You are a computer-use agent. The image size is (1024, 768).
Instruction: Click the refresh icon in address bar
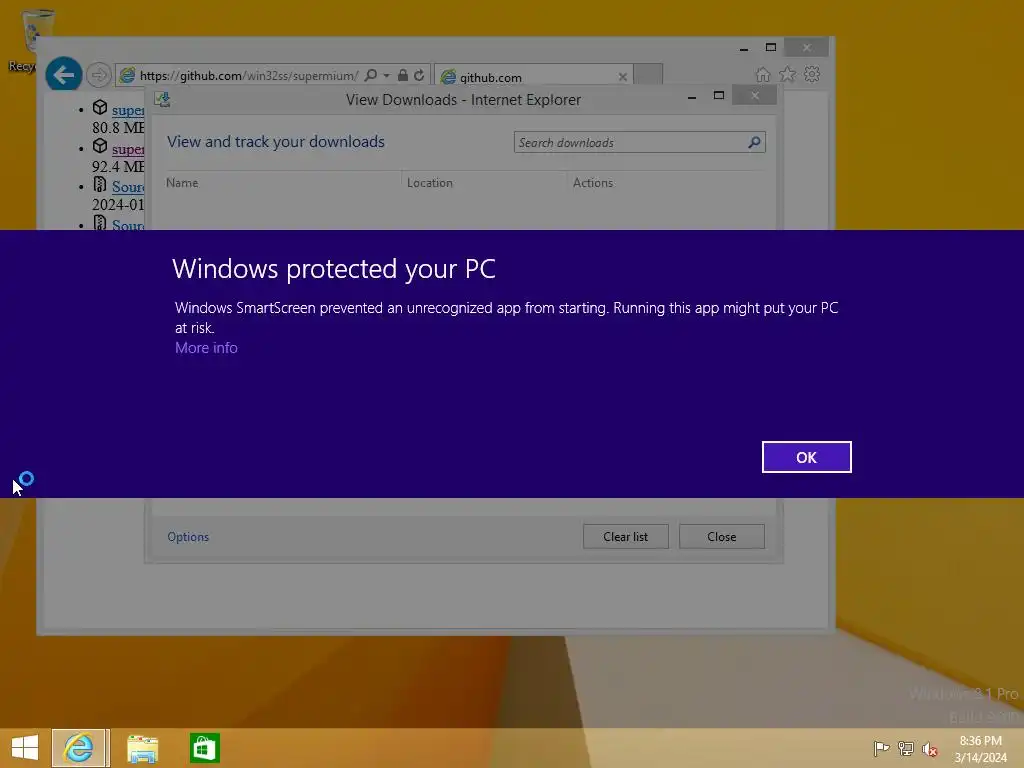point(419,75)
